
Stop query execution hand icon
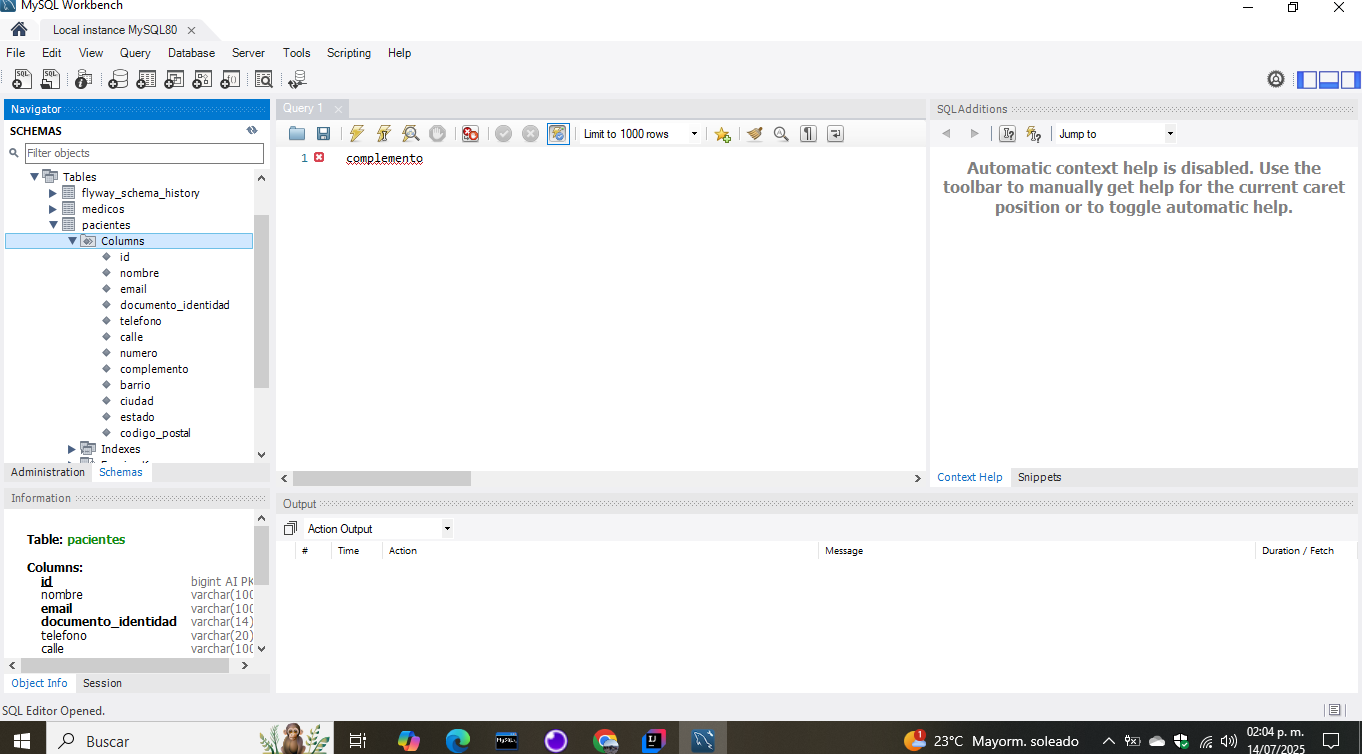click(437, 134)
